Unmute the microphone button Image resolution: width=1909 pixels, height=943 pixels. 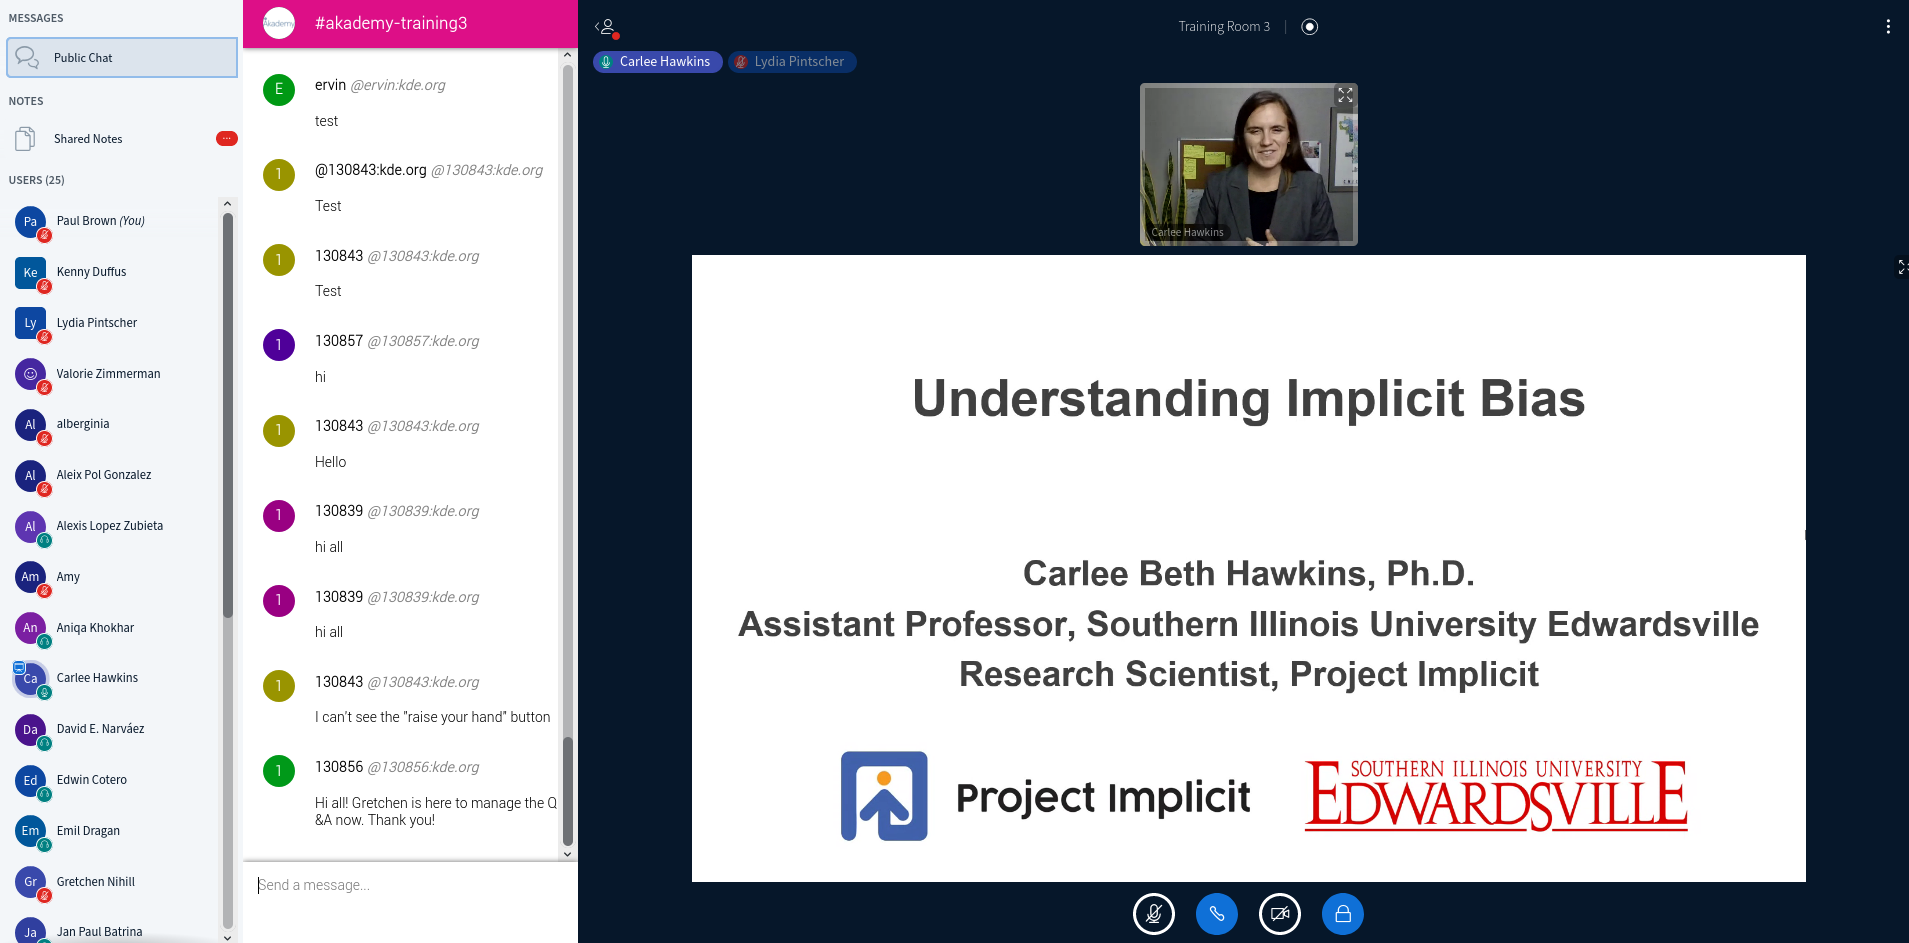pyautogui.click(x=1153, y=914)
